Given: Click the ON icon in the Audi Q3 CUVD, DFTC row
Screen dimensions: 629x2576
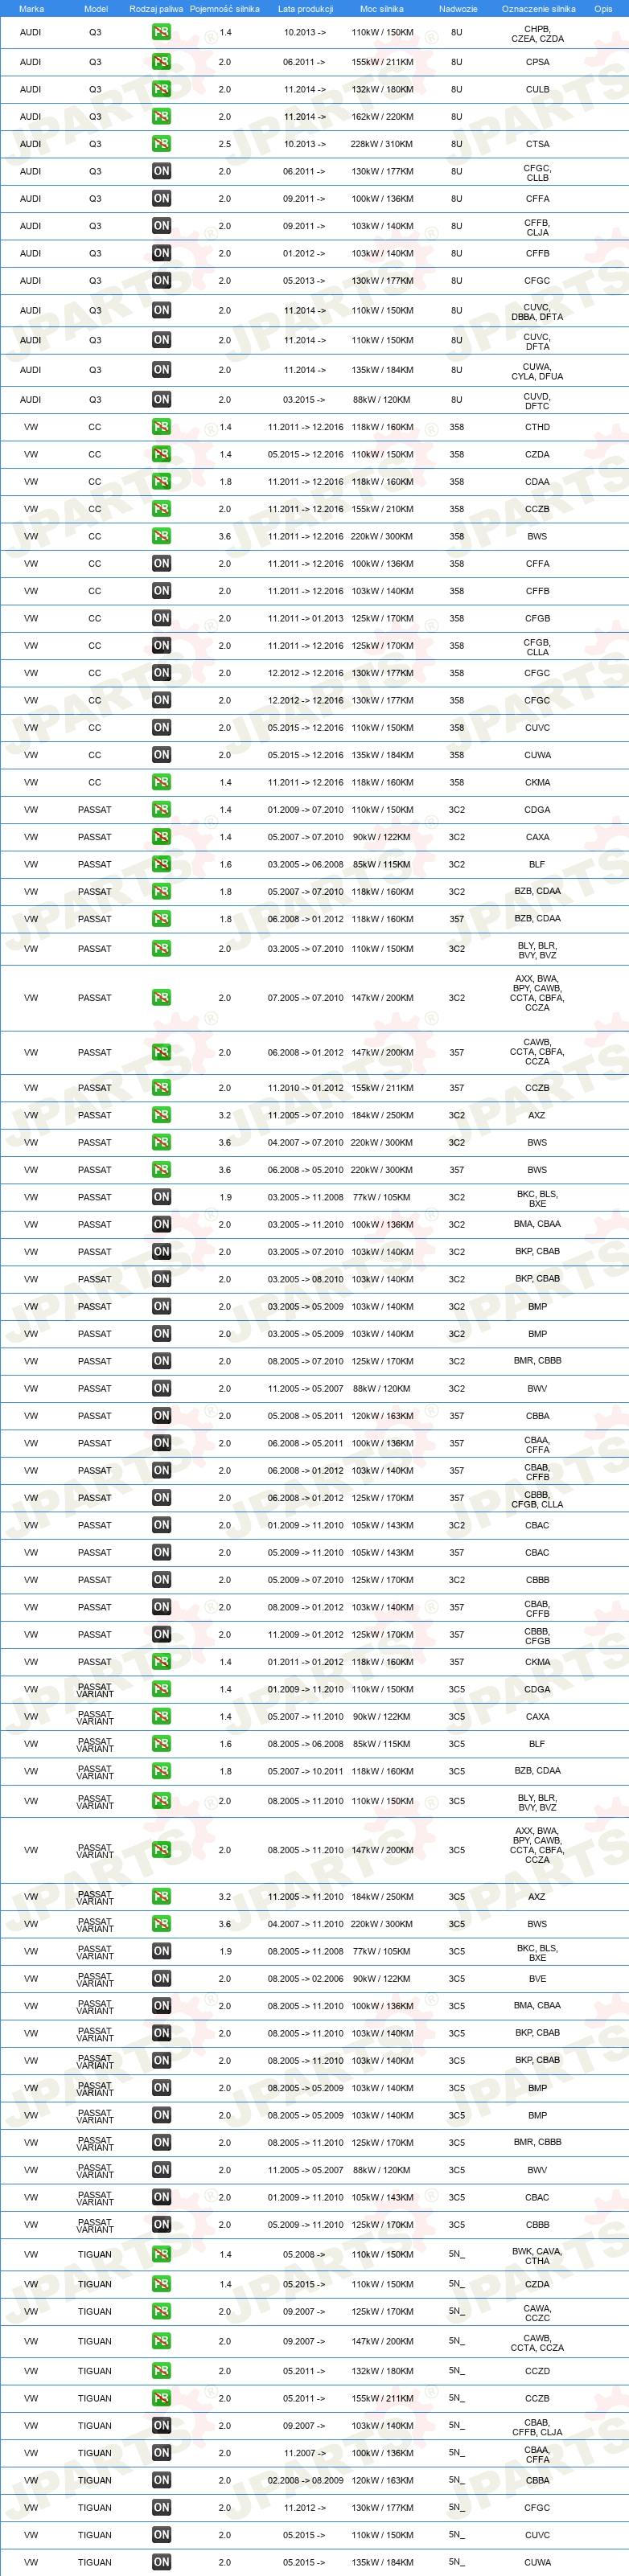Looking at the screenshot, I should pyautogui.click(x=161, y=400).
